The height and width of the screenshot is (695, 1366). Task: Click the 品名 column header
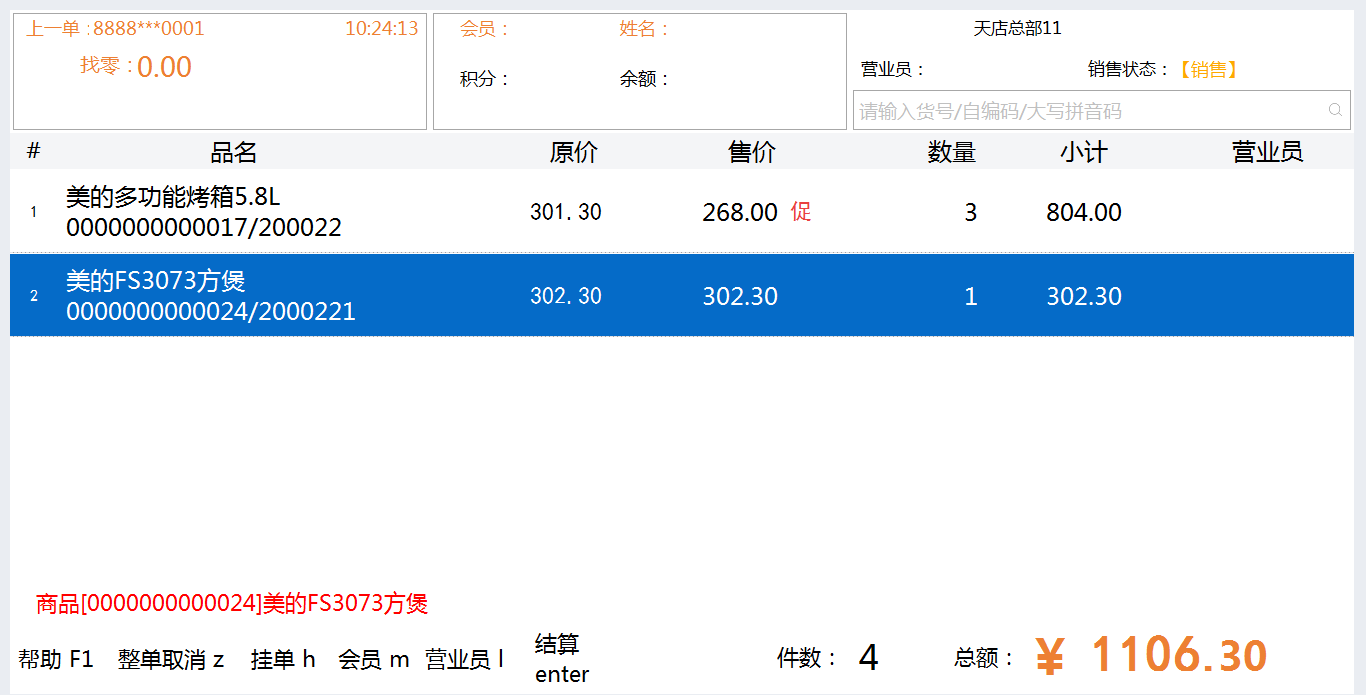coord(234,152)
